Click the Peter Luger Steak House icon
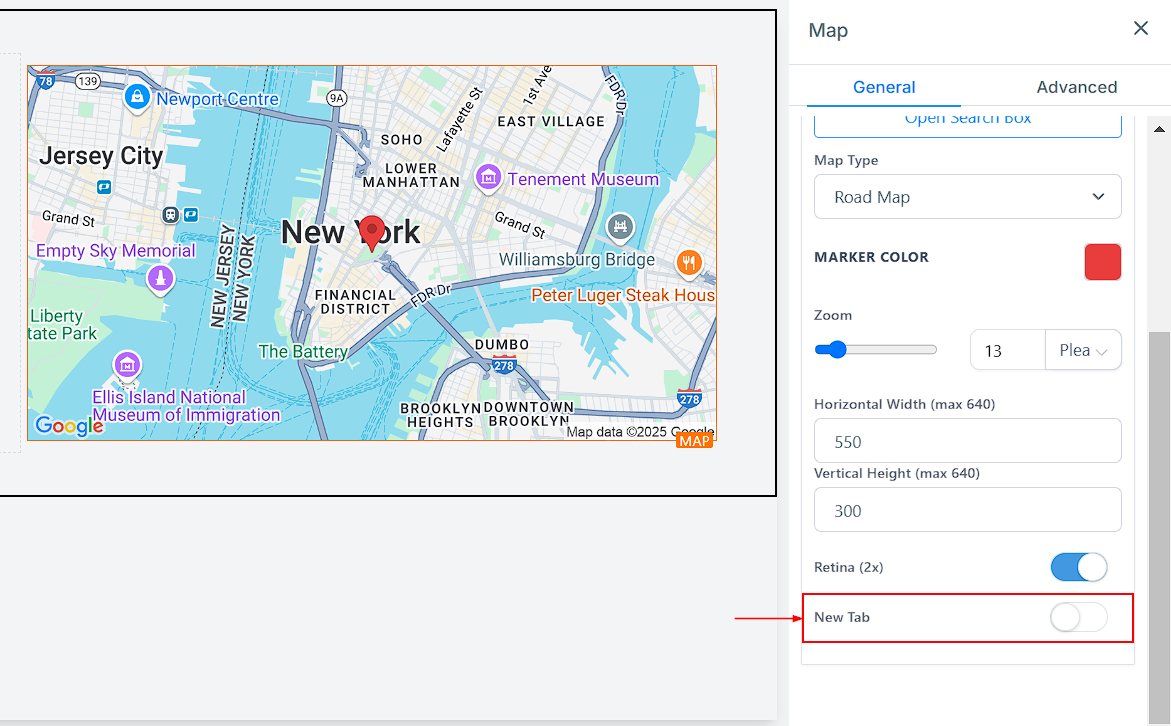This screenshot has height=726, width=1171. point(688,263)
